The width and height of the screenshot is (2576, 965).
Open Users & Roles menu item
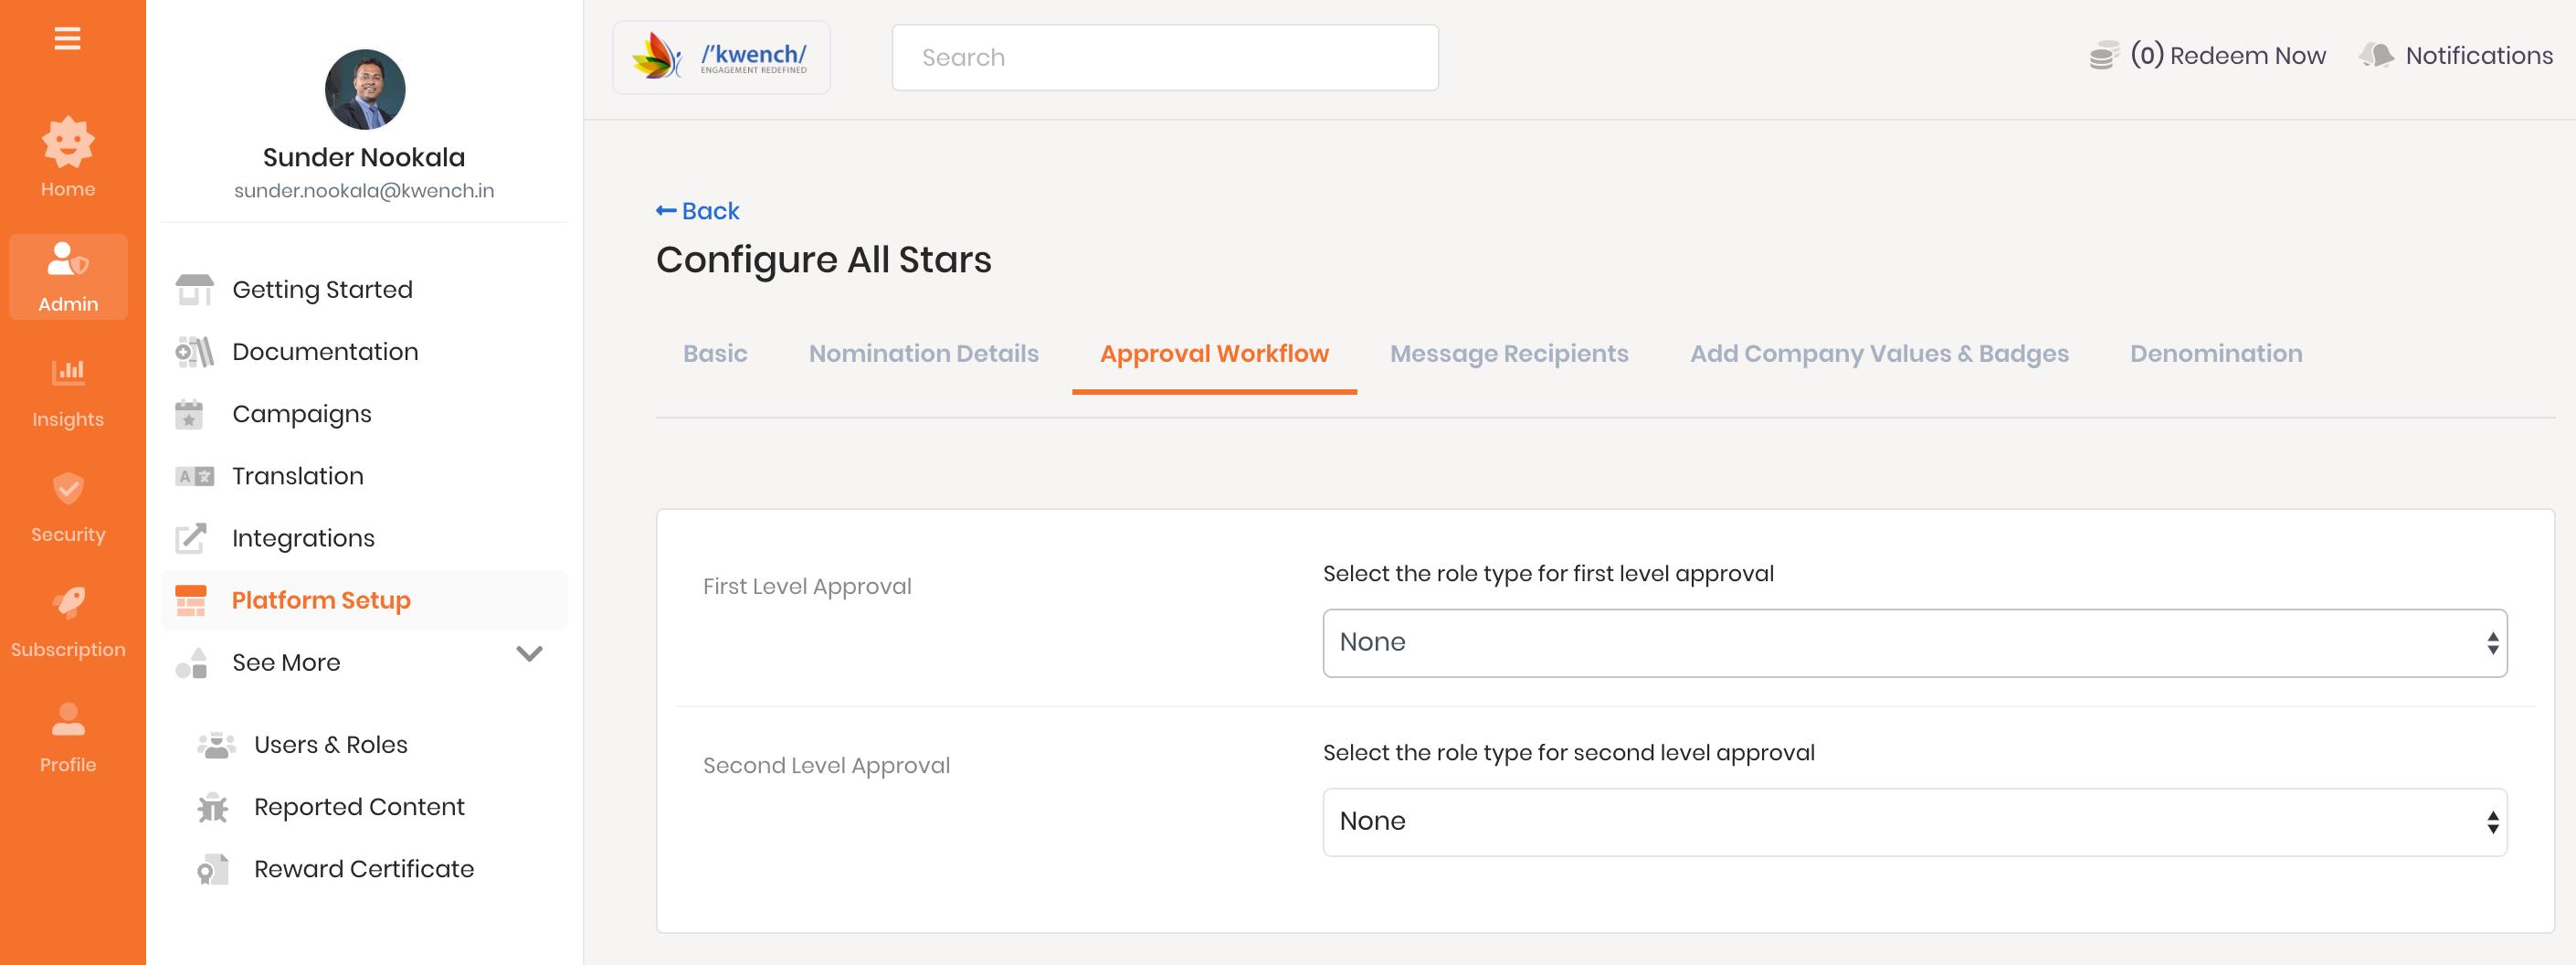click(330, 744)
